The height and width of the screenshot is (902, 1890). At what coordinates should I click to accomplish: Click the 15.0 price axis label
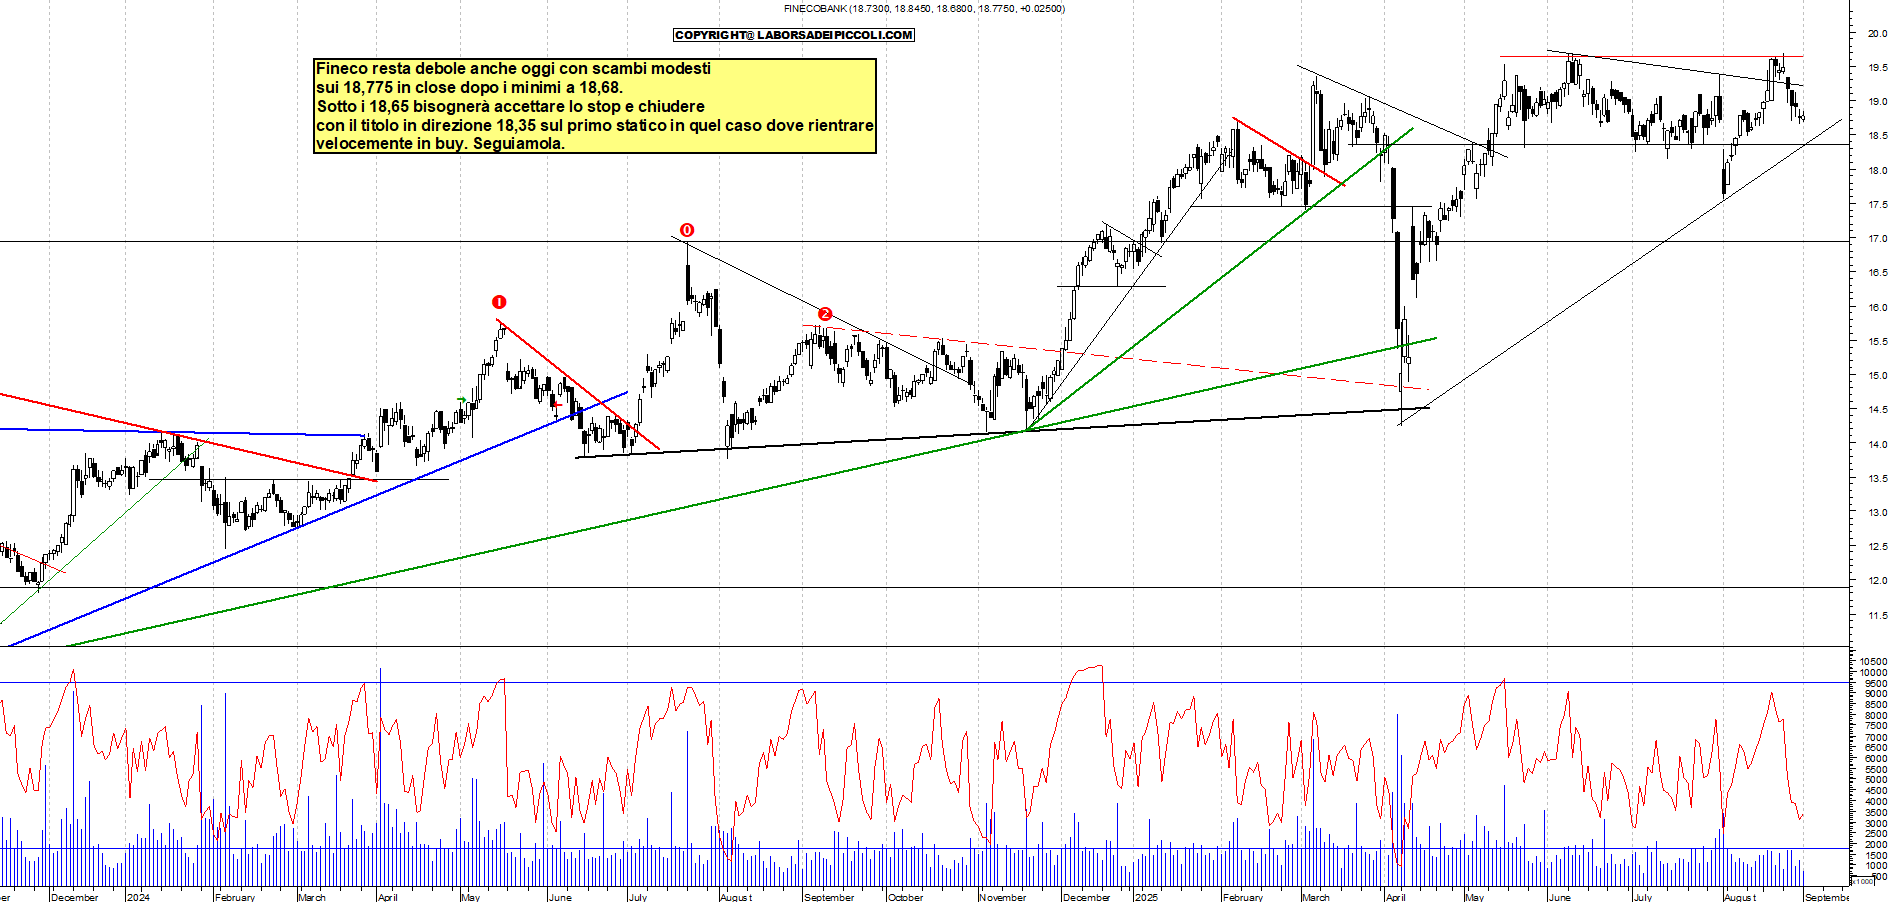[x=1877, y=376]
